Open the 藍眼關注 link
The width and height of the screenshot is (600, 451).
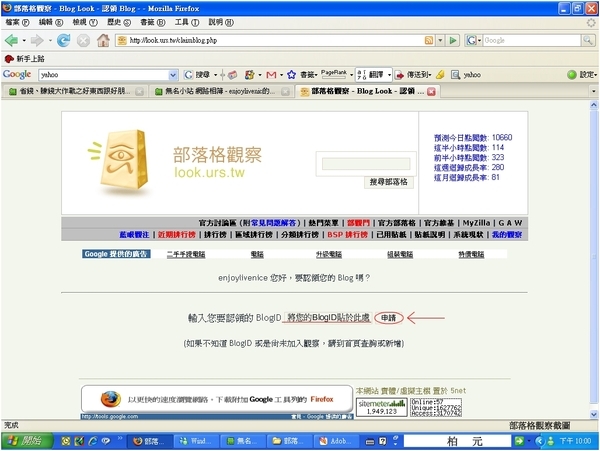[134, 234]
